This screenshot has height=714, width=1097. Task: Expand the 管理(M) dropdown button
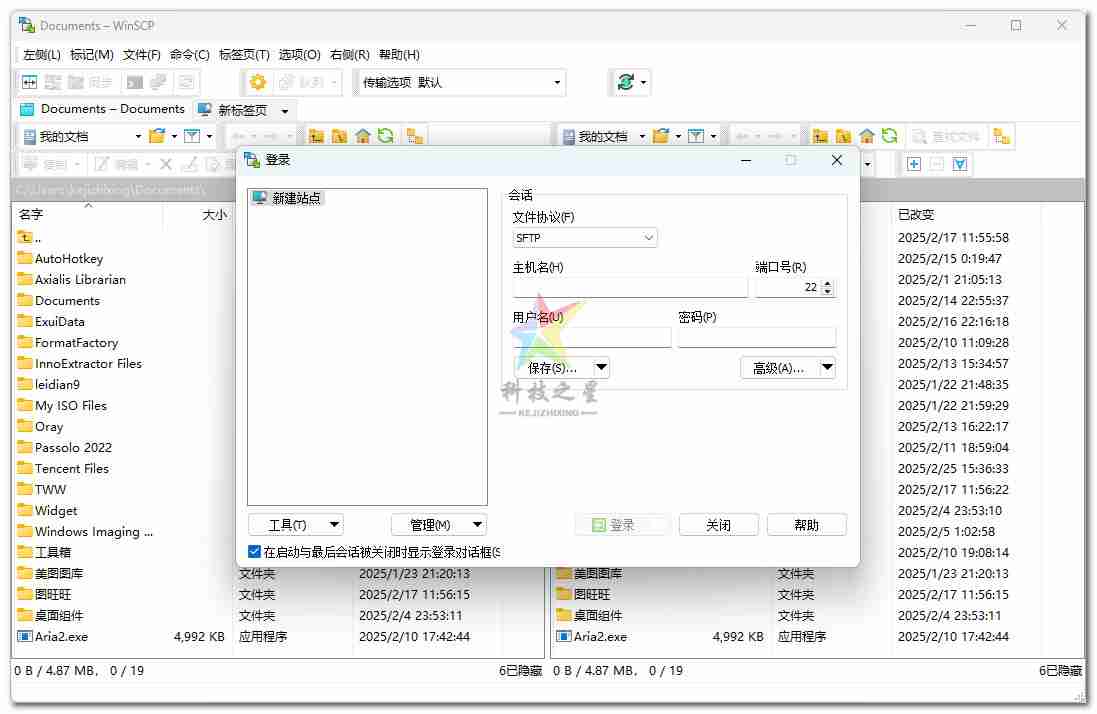[478, 525]
